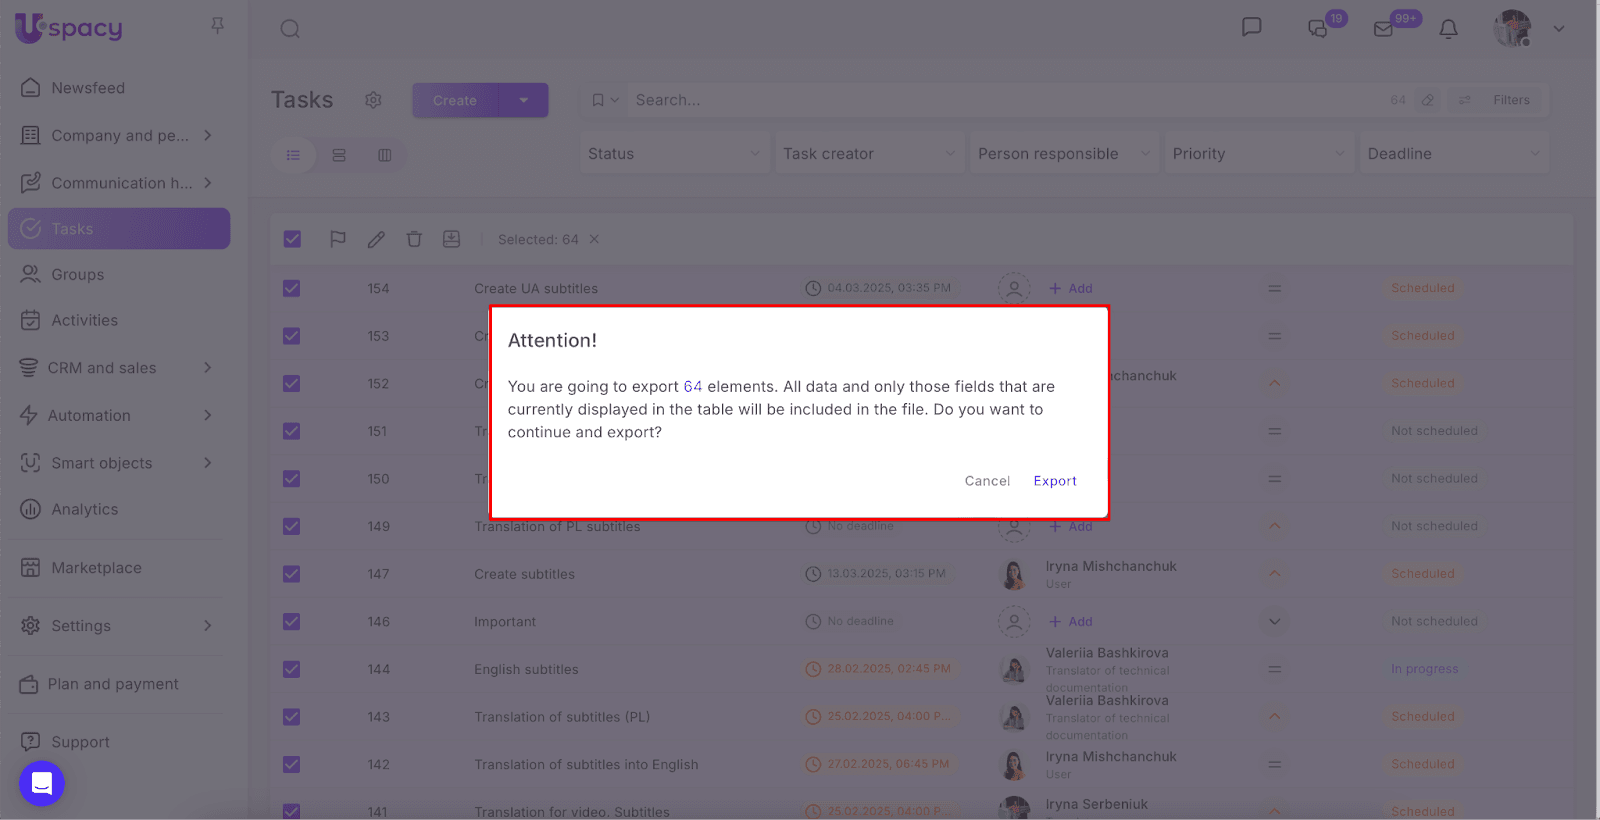The width and height of the screenshot is (1600, 820).
Task: Open Newsfeed in the sidebar
Action: [88, 88]
